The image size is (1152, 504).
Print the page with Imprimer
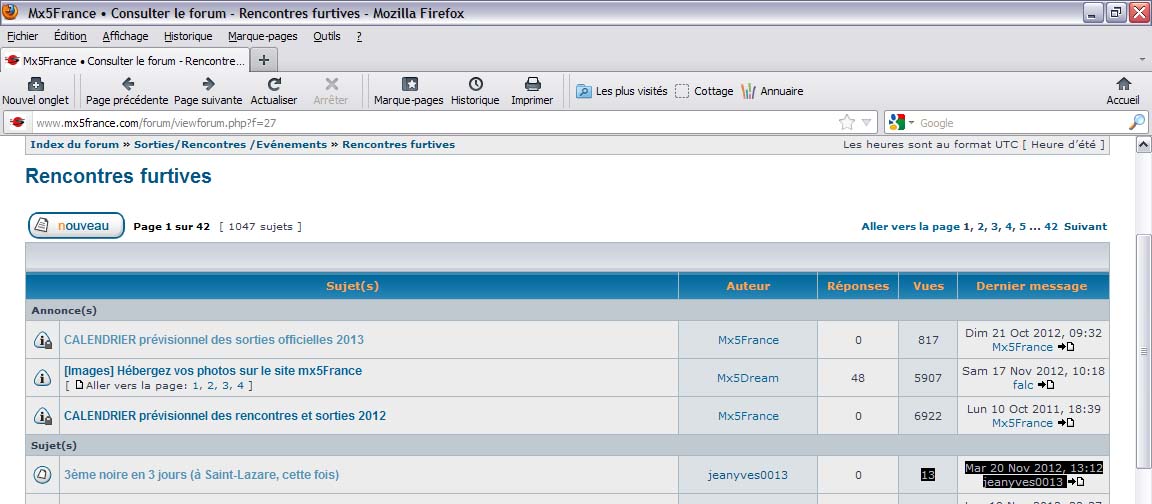pyautogui.click(x=533, y=92)
